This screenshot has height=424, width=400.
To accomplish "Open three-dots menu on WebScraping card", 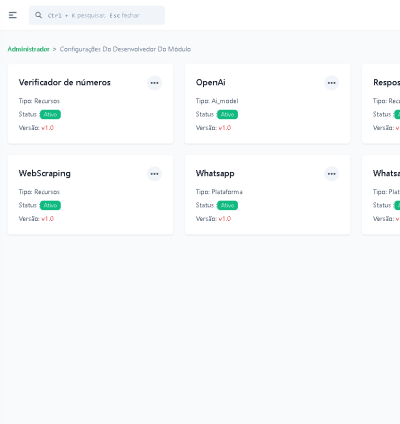I will pos(154,174).
